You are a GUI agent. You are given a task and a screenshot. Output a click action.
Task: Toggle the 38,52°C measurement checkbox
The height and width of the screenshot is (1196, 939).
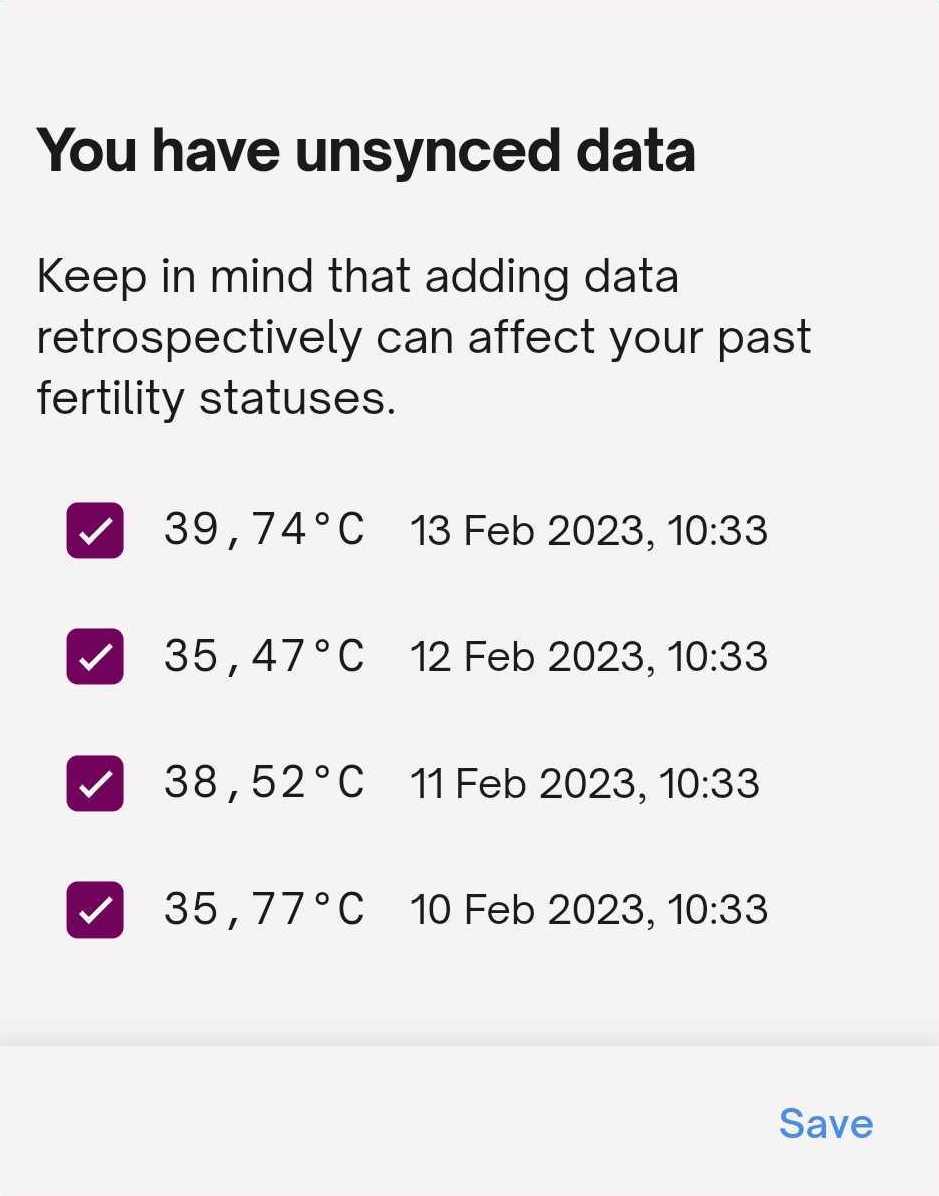95,783
